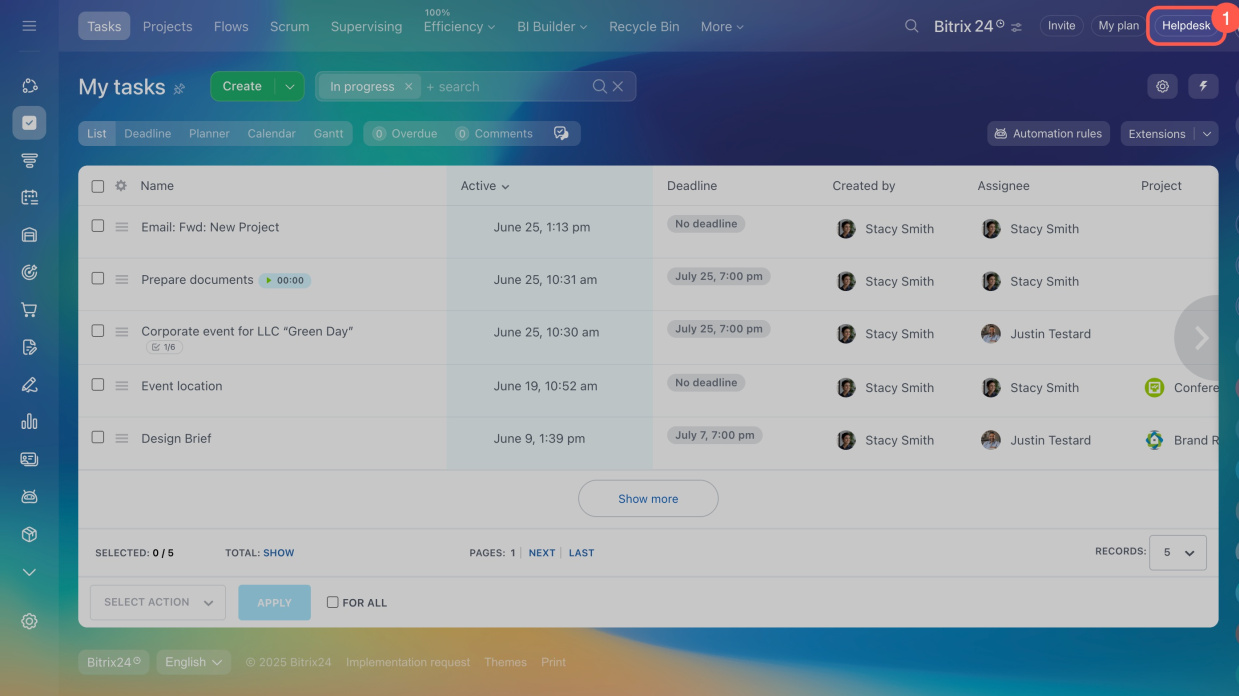Open the SELECT ACTION dropdown
This screenshot has height=696, width=1239.
tap(158, 603)
